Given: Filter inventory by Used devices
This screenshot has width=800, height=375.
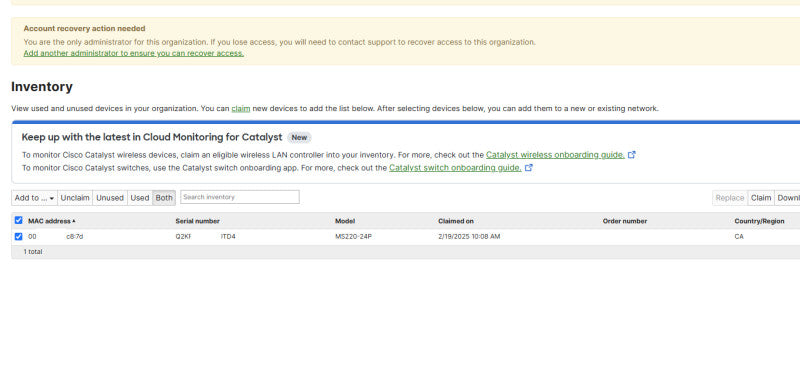Looking at the screenshot, I should [140, 198].
